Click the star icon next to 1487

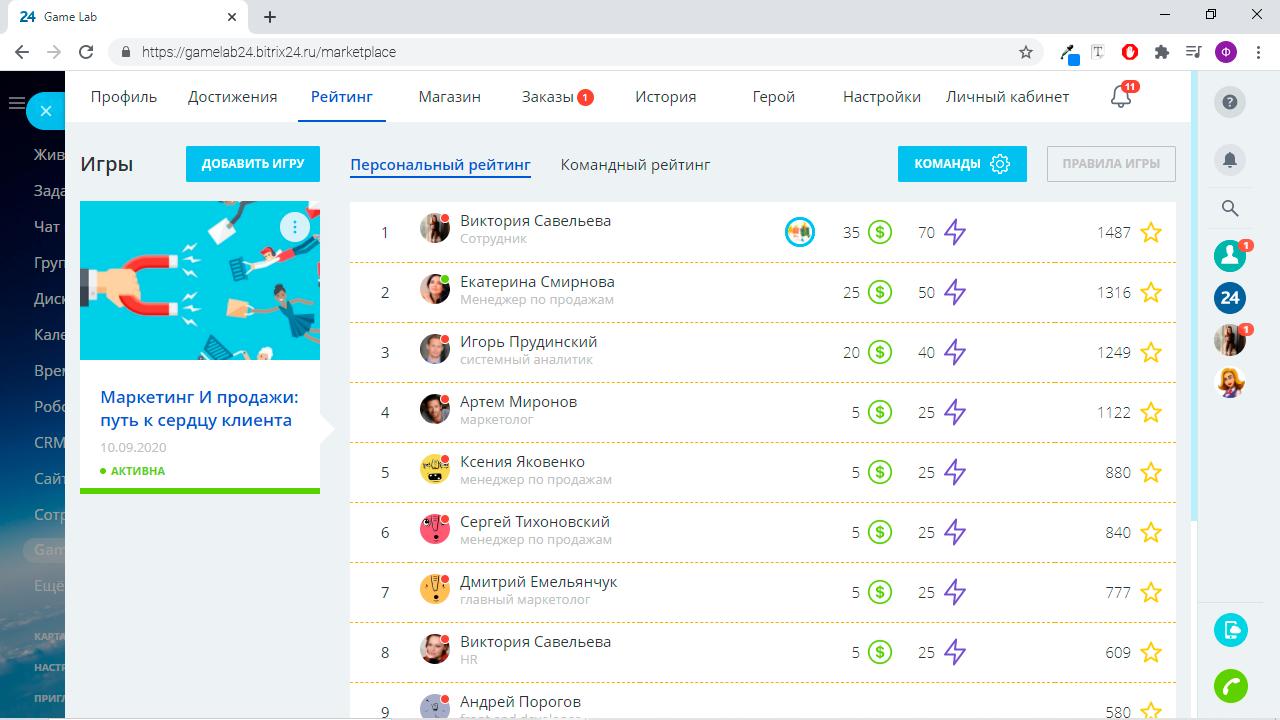click(1151, 233)
